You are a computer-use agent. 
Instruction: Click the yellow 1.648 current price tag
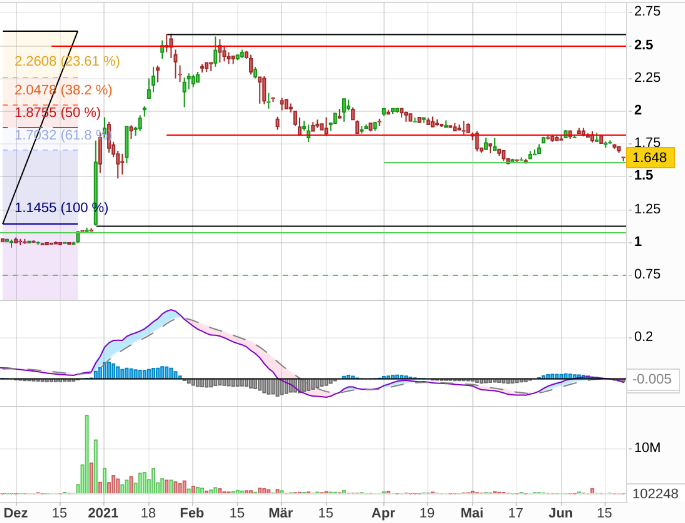coord(652,156)
